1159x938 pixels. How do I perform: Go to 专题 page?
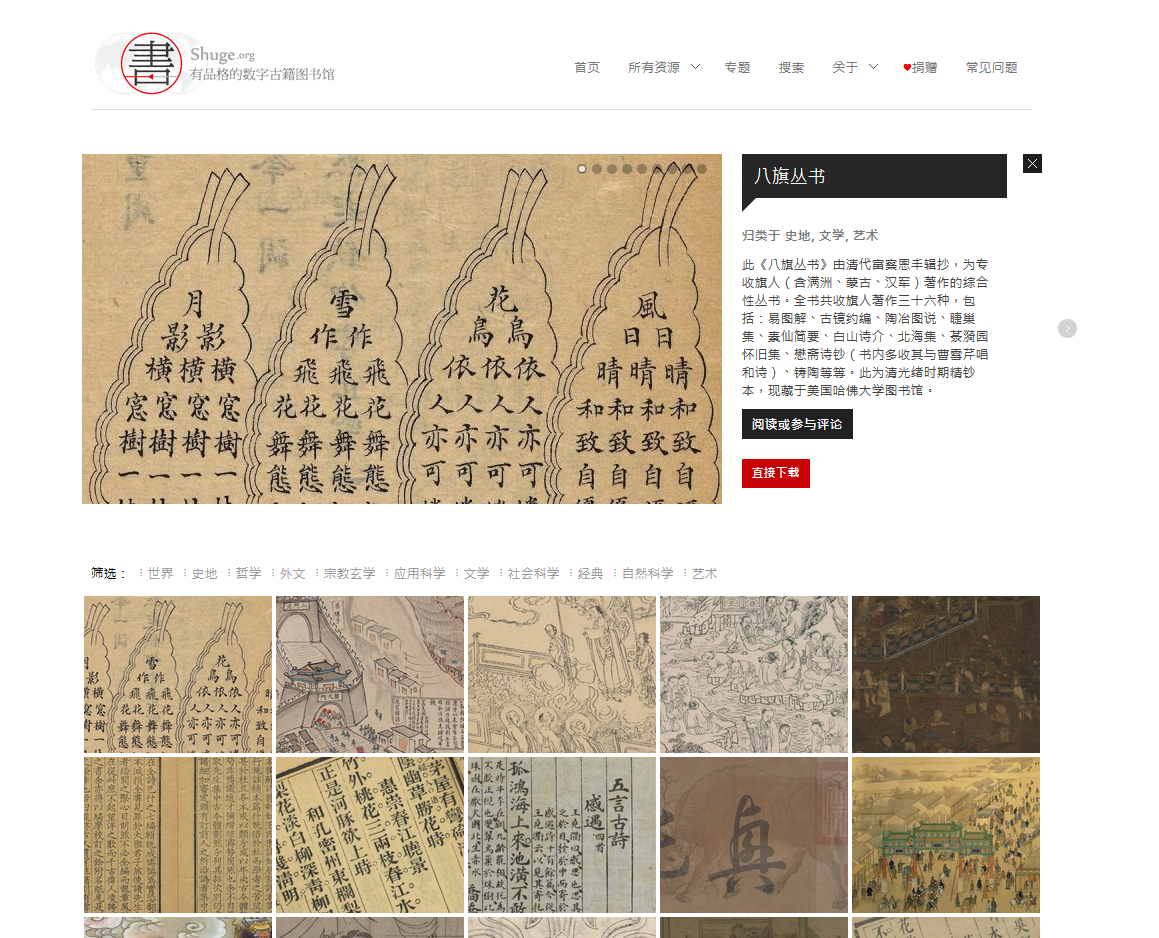point(737,67)
